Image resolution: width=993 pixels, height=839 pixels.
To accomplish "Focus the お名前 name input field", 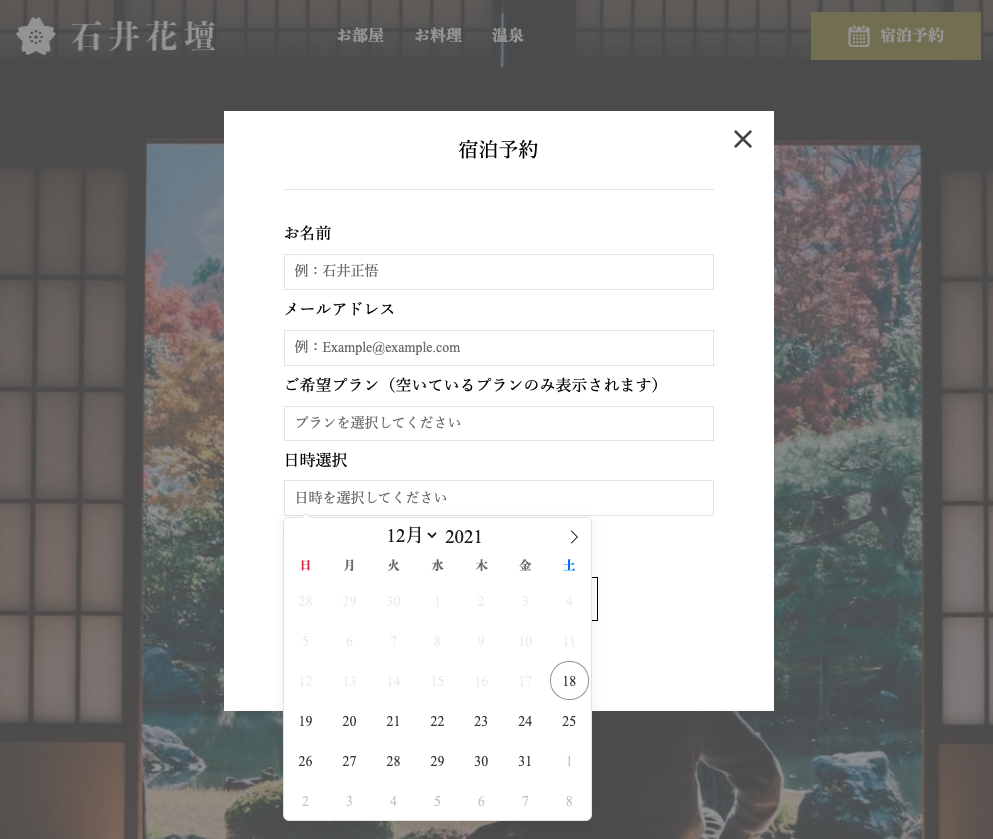I will [x=498, y=271].
